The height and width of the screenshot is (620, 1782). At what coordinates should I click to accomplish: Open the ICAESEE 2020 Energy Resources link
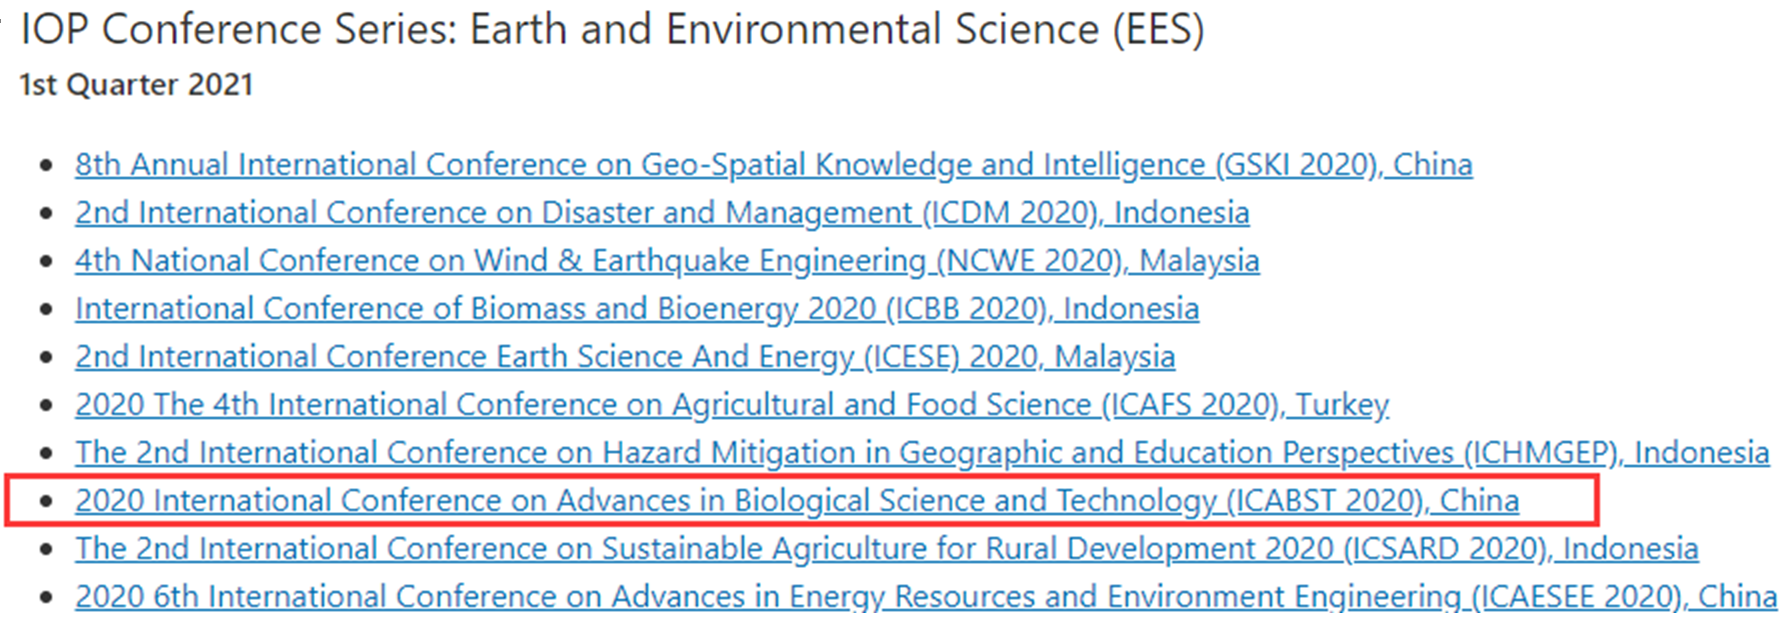(926, 597)
